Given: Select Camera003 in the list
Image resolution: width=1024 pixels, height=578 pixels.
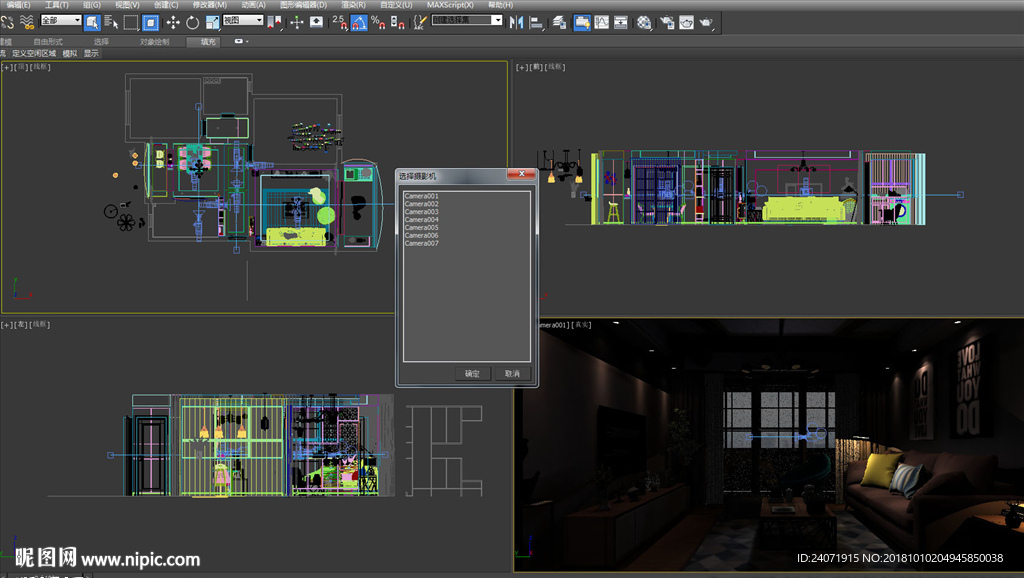Looking at the screenshot, I should tap(421, 212).
